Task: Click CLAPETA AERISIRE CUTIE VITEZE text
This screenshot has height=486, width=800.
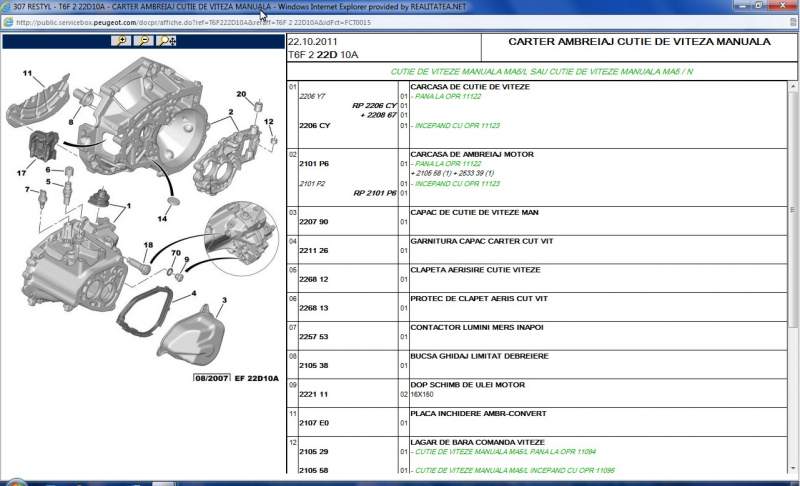Action: [476, 270]
